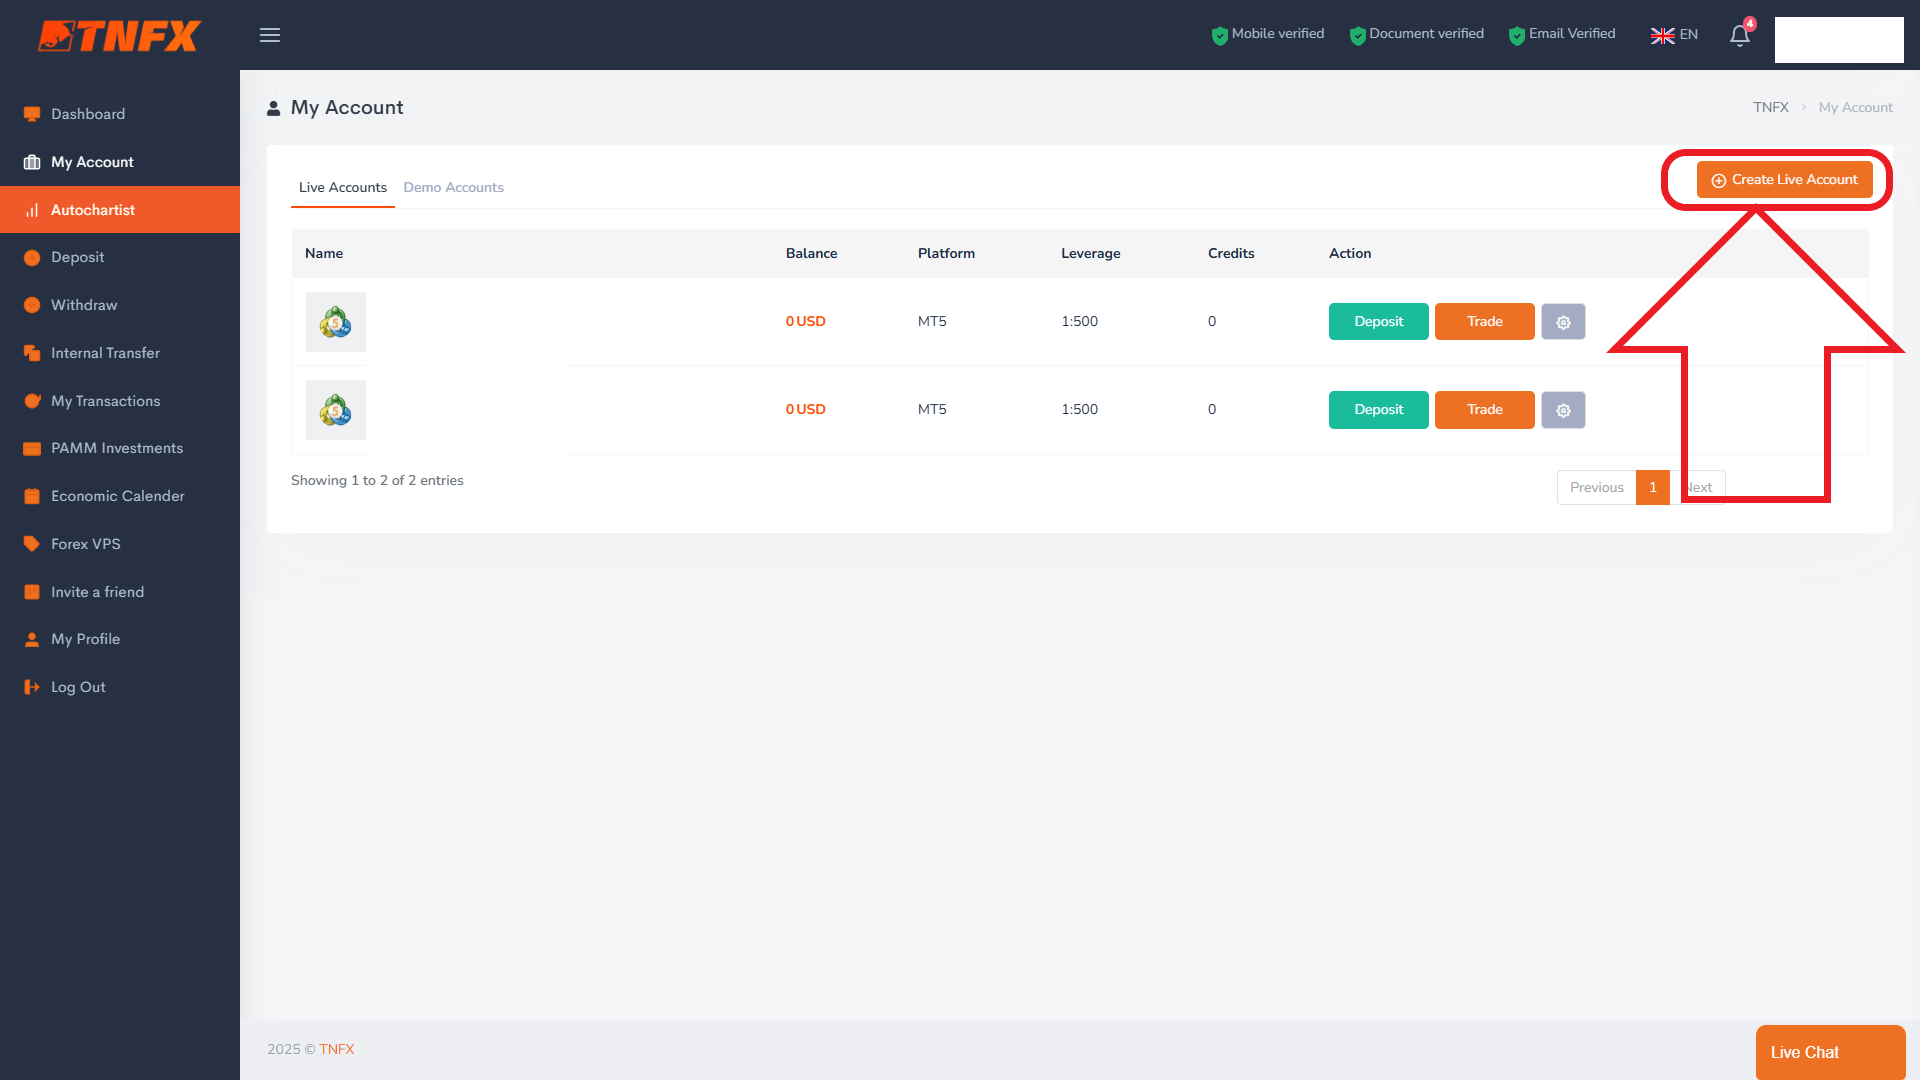
Task: Click Create Live Account button
Action: (x=1784, y=180)
